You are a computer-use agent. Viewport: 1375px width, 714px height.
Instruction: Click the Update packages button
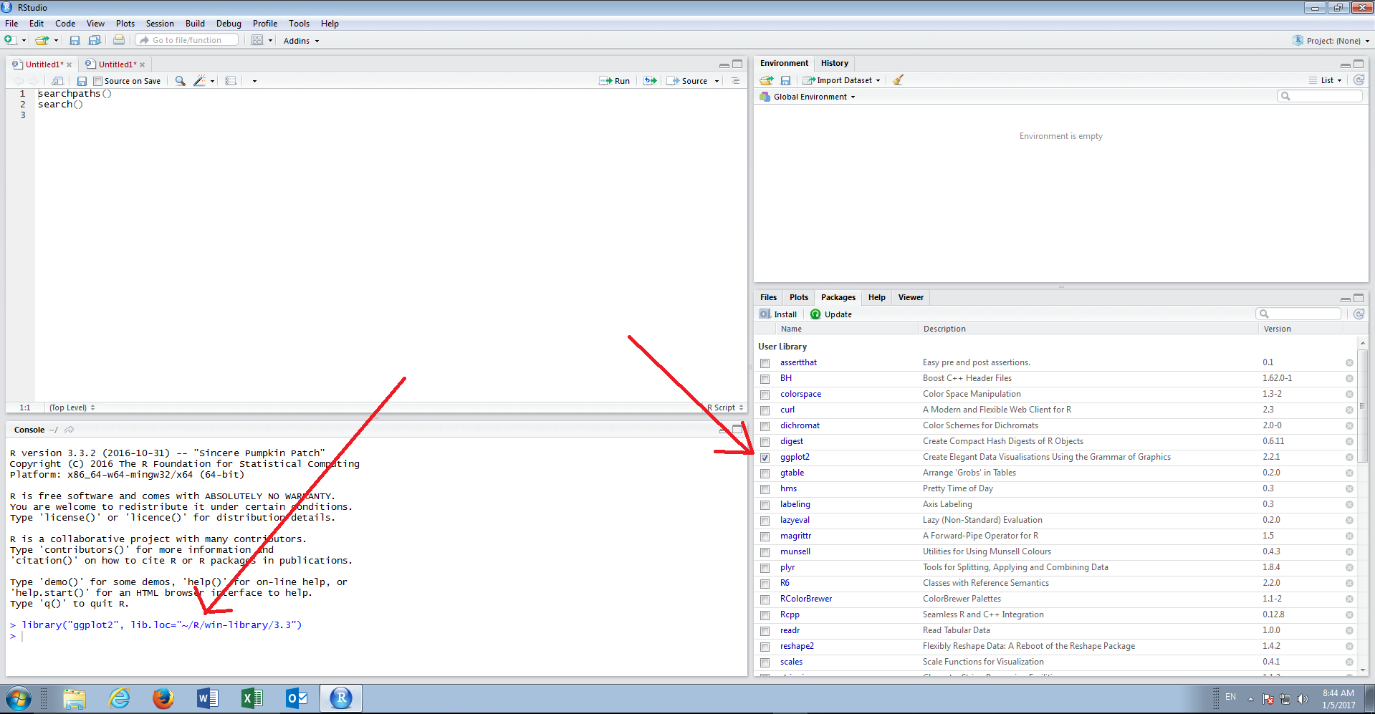(831, 314)
